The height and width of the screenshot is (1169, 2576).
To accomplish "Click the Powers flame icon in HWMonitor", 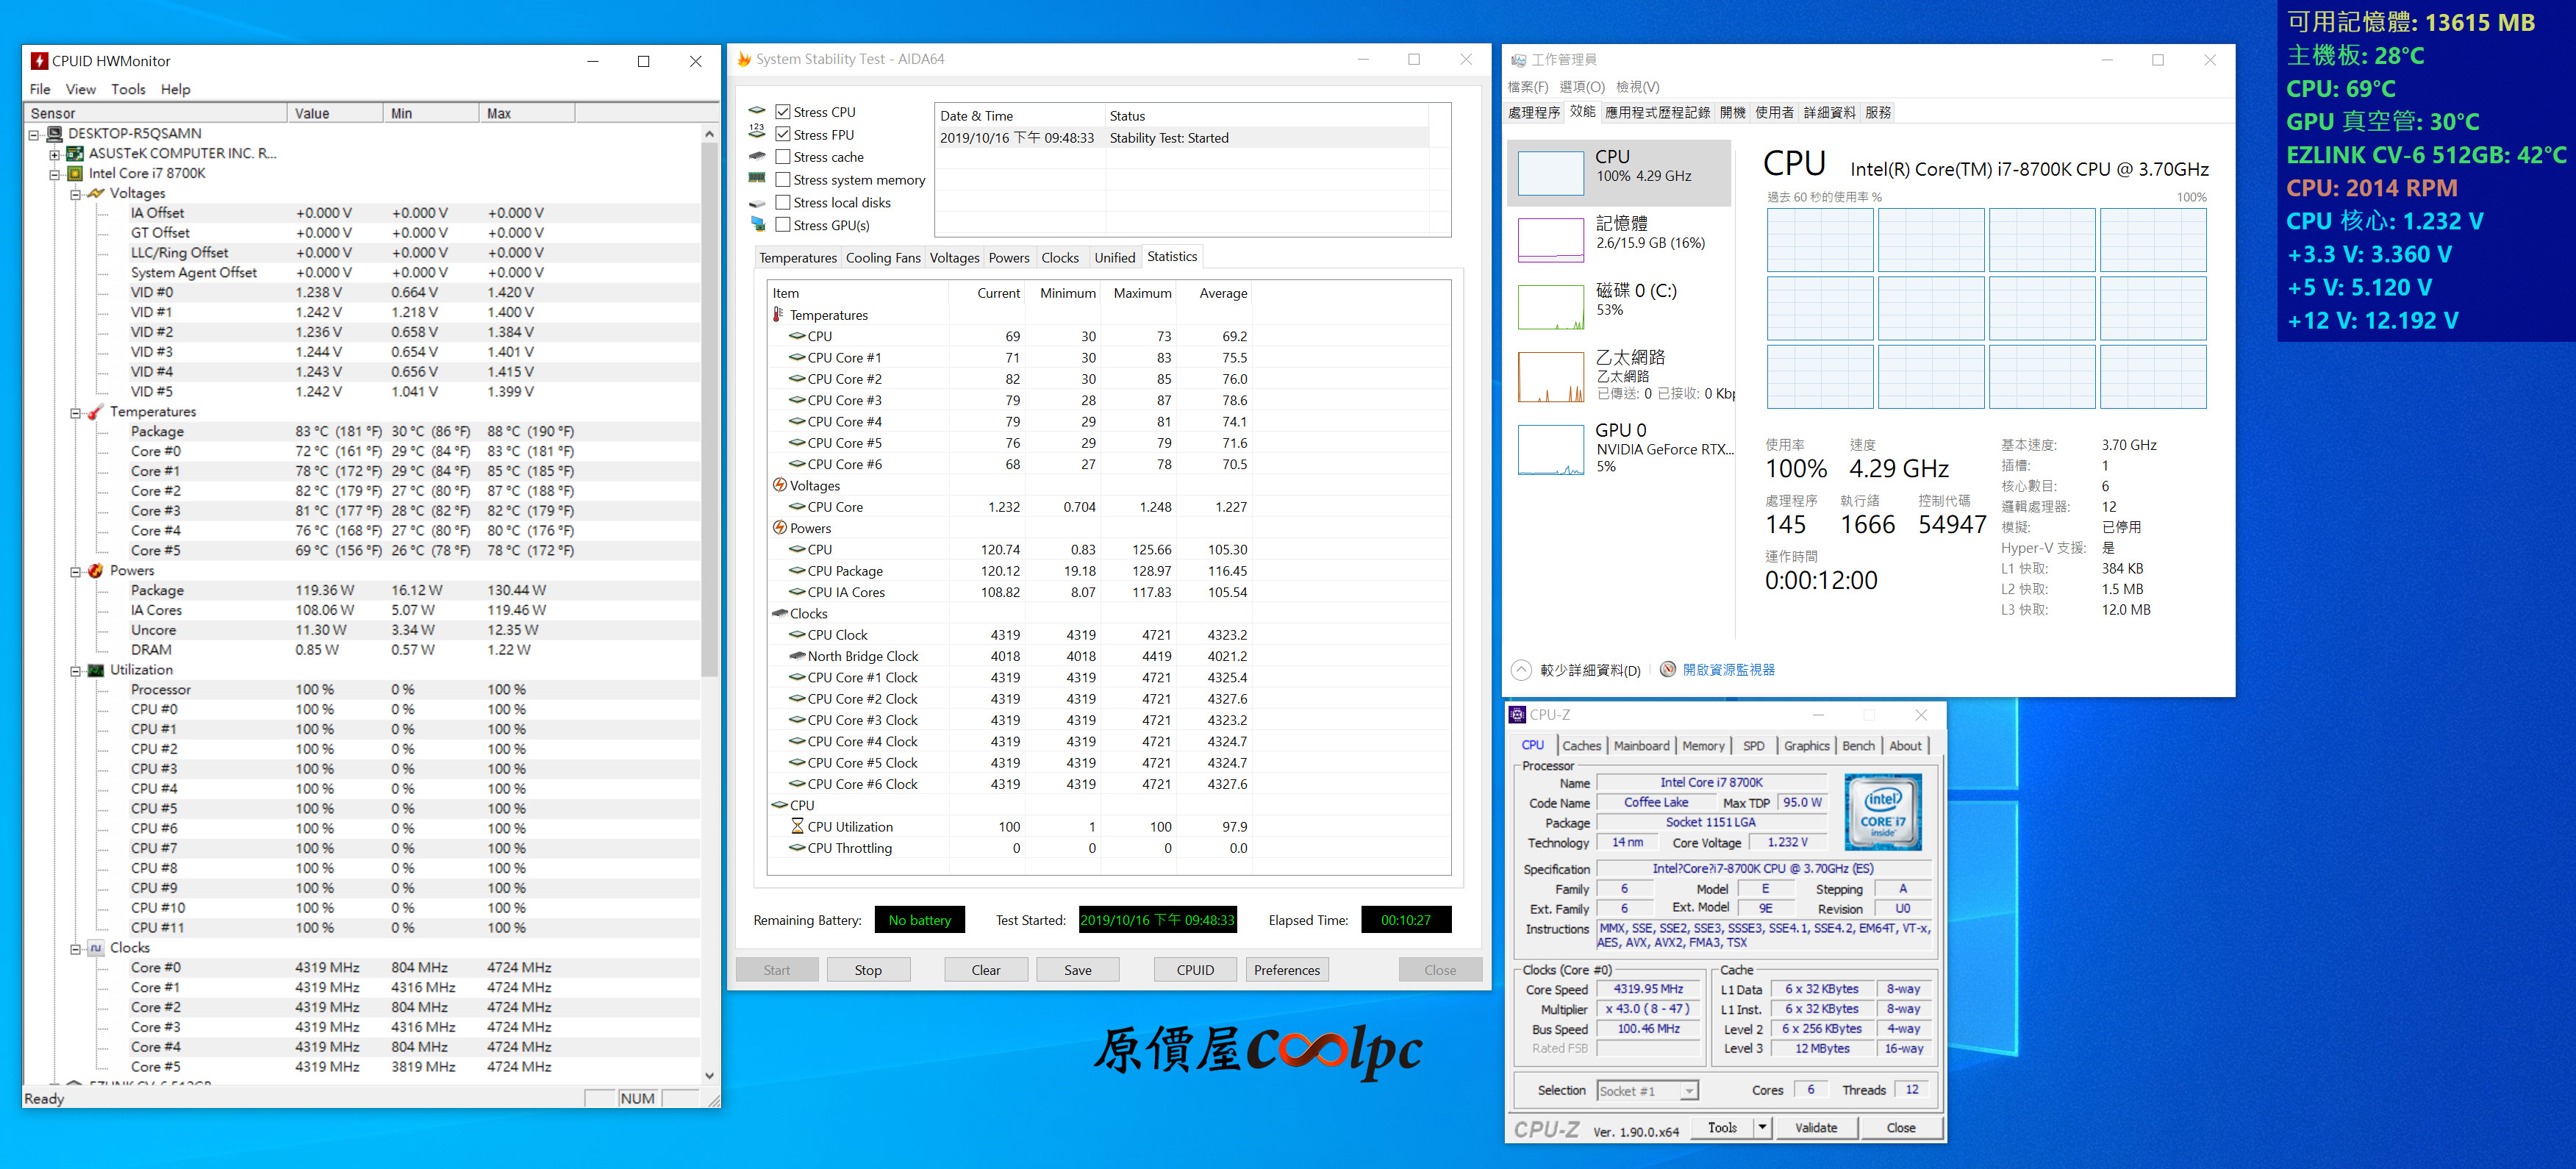I will coord(96,571).
